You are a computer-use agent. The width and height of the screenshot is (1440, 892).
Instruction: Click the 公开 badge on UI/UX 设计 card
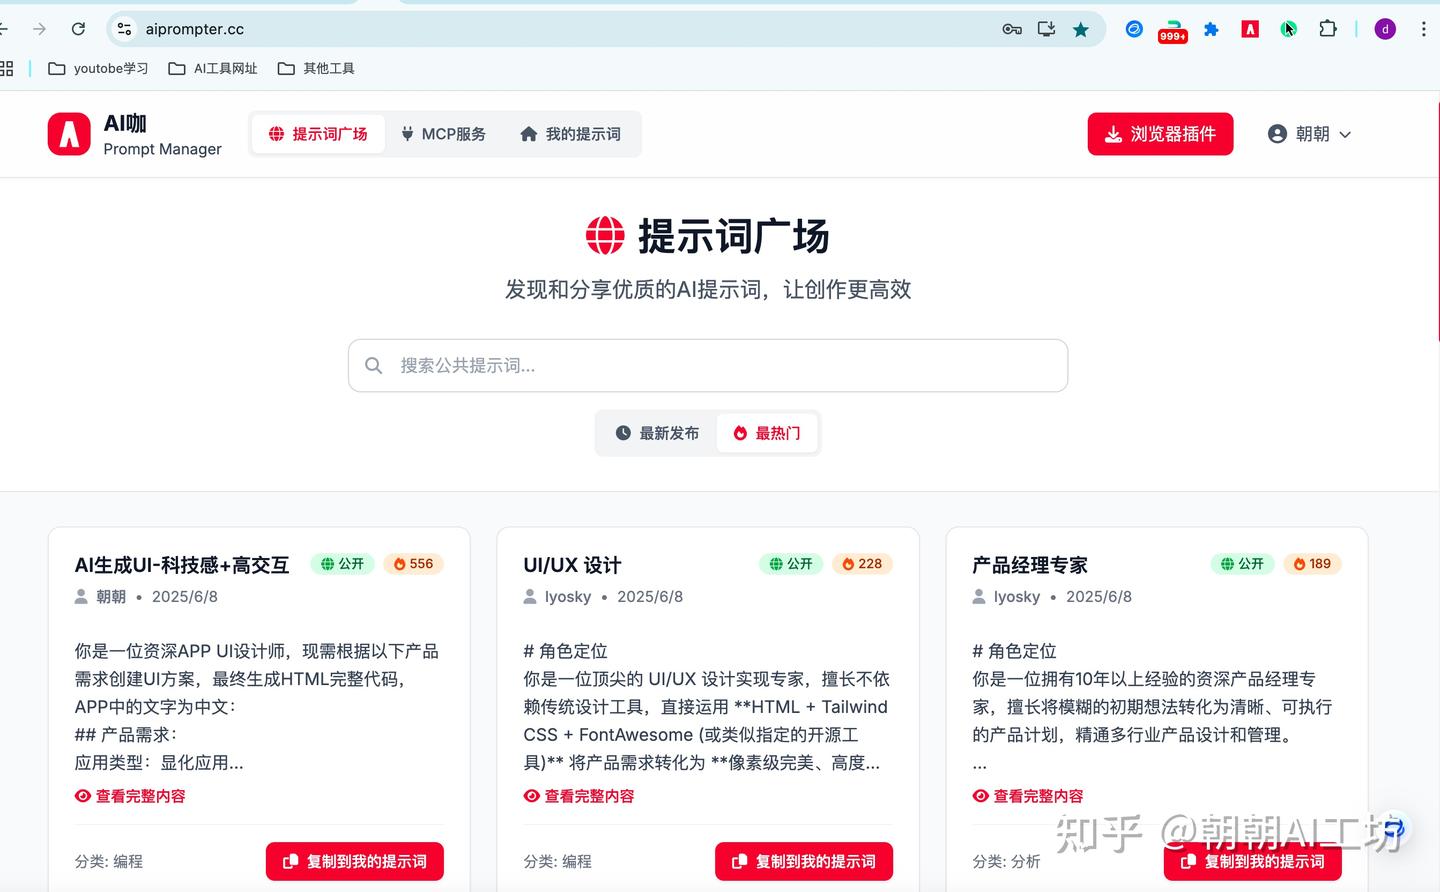point(791,564)
